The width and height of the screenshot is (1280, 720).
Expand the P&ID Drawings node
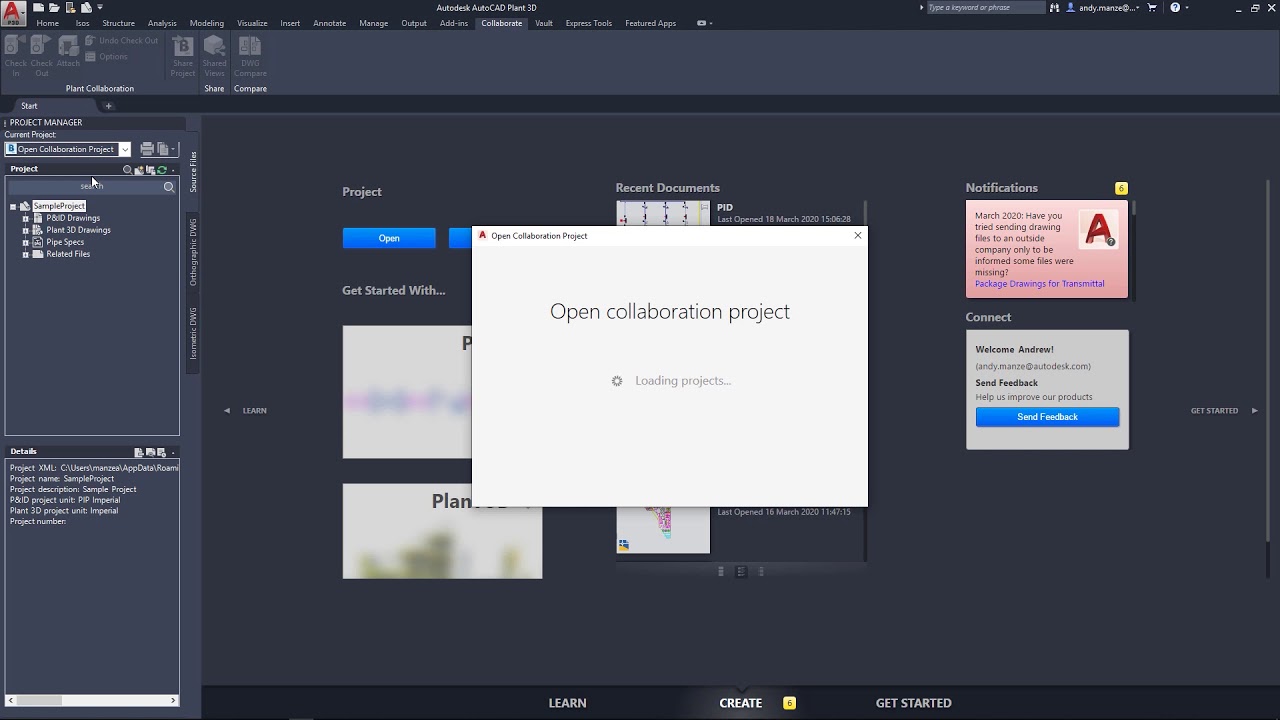tap(26, 218)
